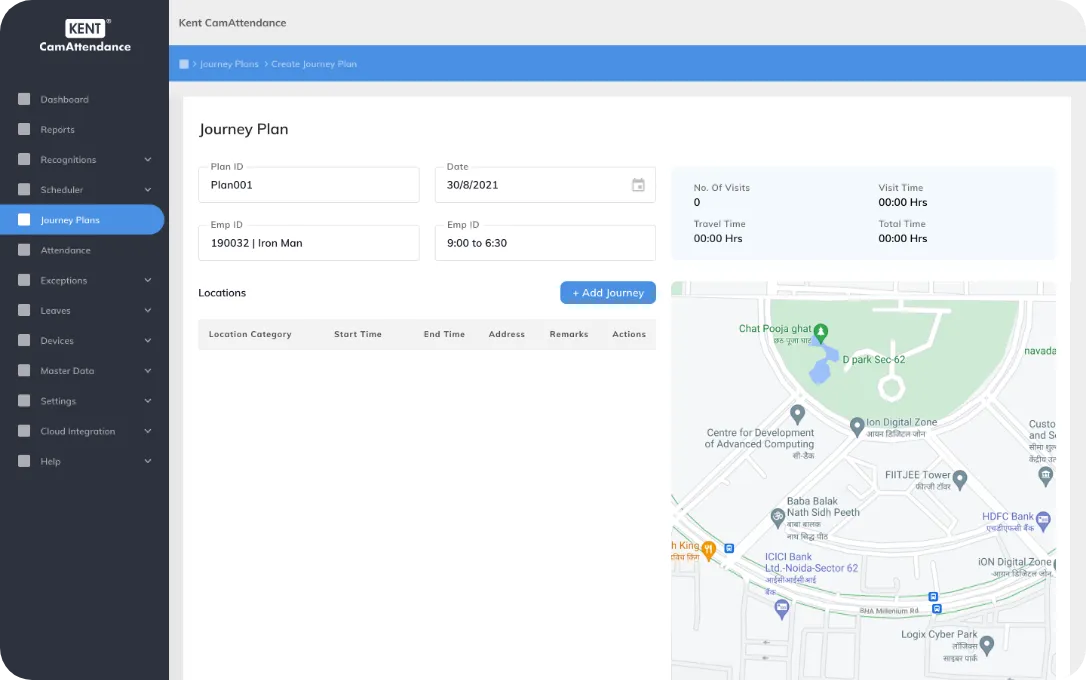
Task: Click the End Time column header
Action: (444, 334)
